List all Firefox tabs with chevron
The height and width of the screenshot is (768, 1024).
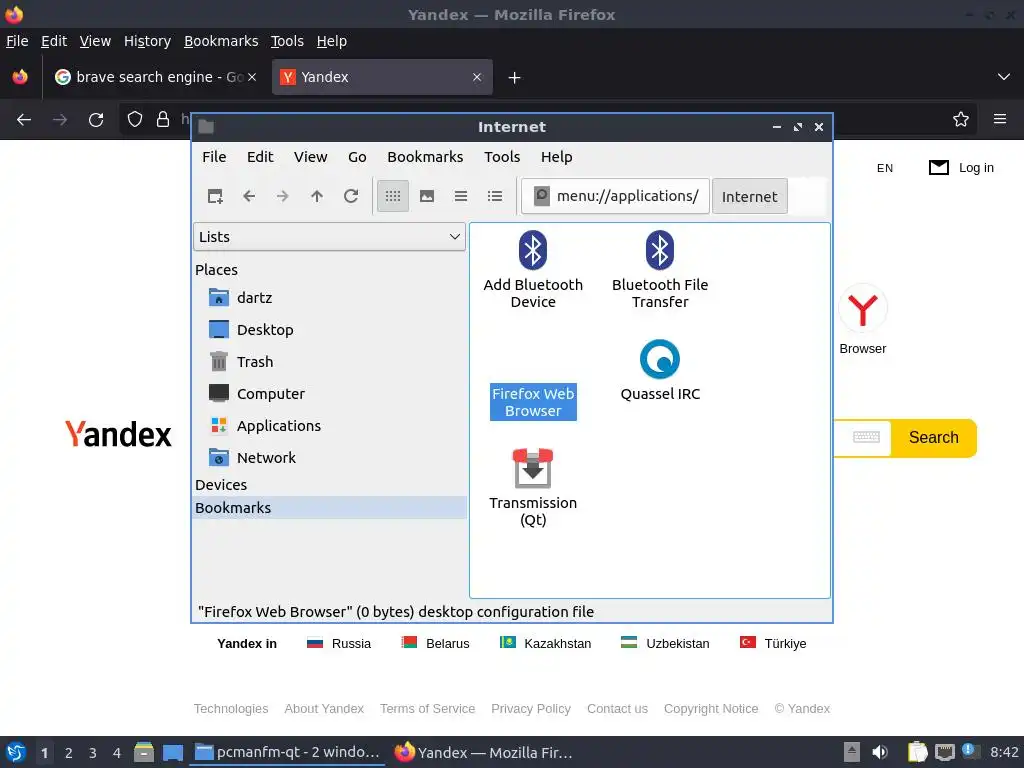pyautogui.click(x=1004, y=77)
